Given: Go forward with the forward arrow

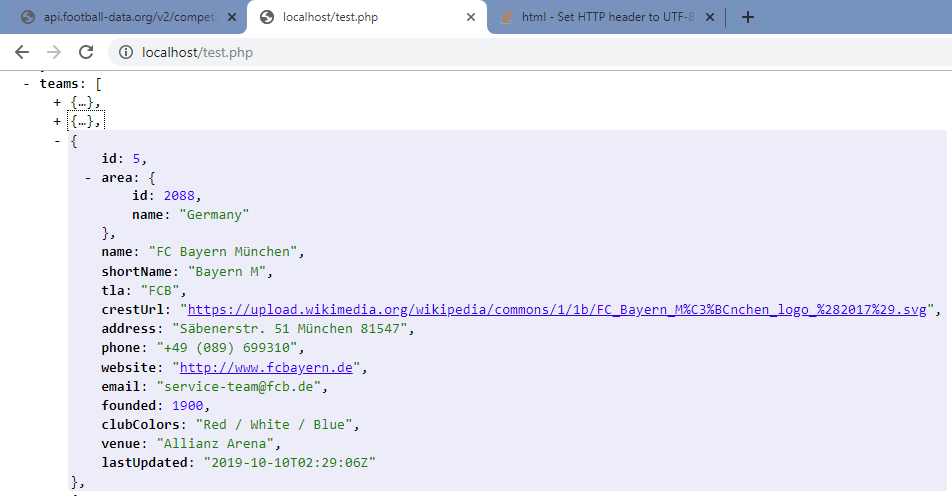Looking at the screenshot, I should tap(54, 52).
